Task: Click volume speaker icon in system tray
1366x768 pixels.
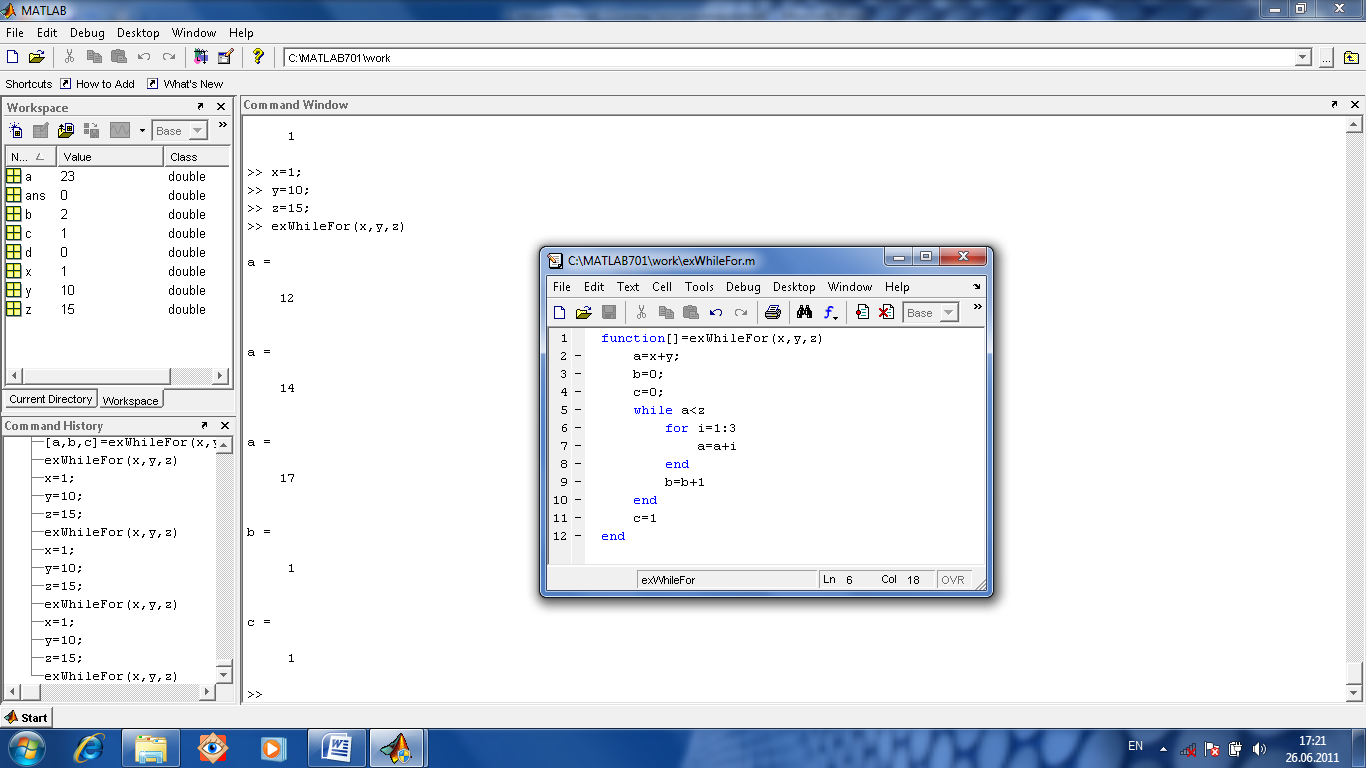Action: click(x=1259, y=749)
